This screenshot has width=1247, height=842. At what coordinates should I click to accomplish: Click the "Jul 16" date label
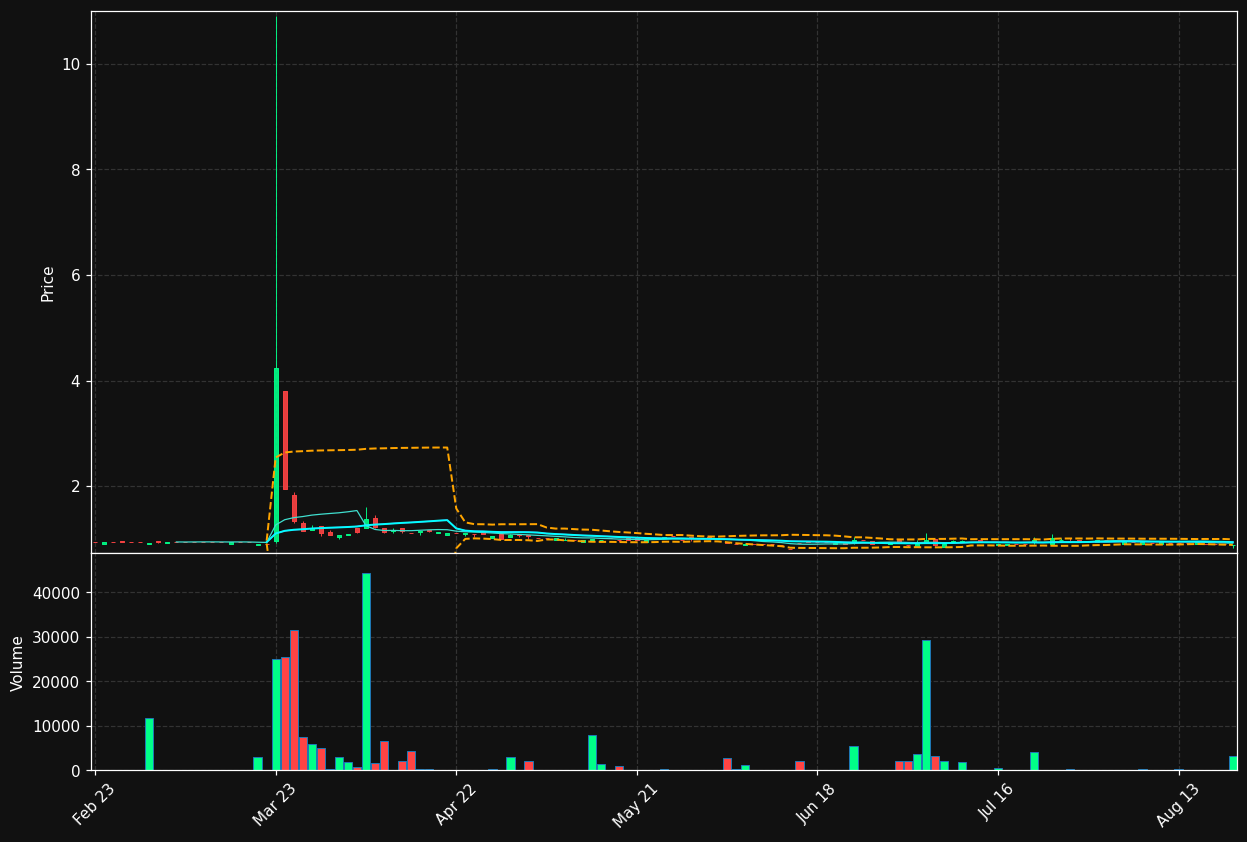pos(996,804)
